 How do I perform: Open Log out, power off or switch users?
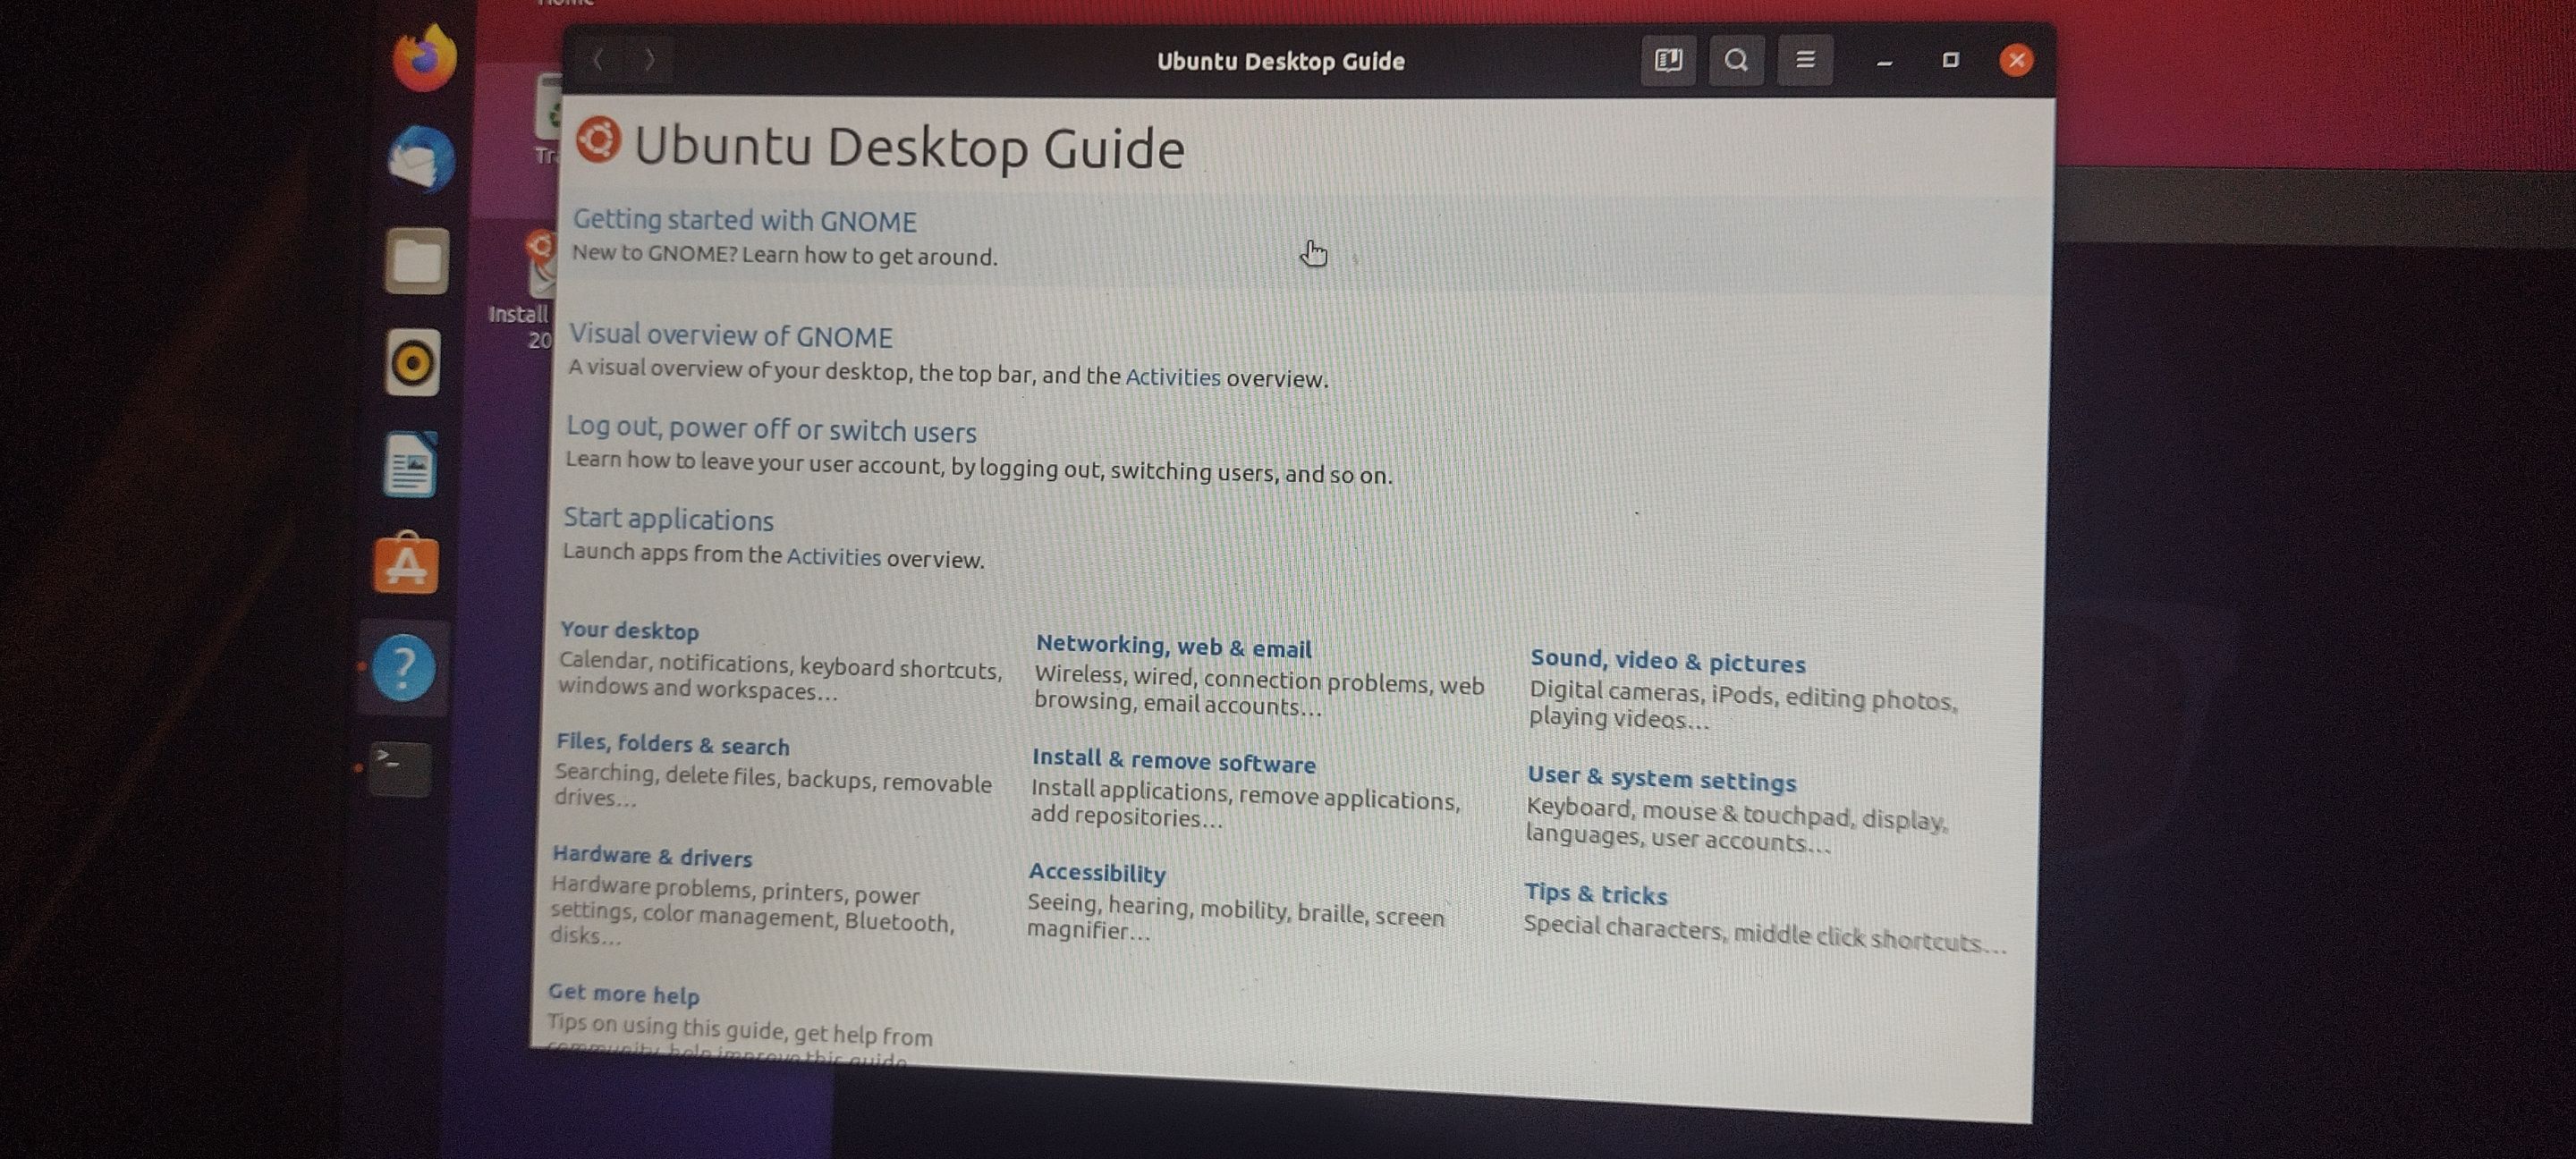tap(771, 430)
